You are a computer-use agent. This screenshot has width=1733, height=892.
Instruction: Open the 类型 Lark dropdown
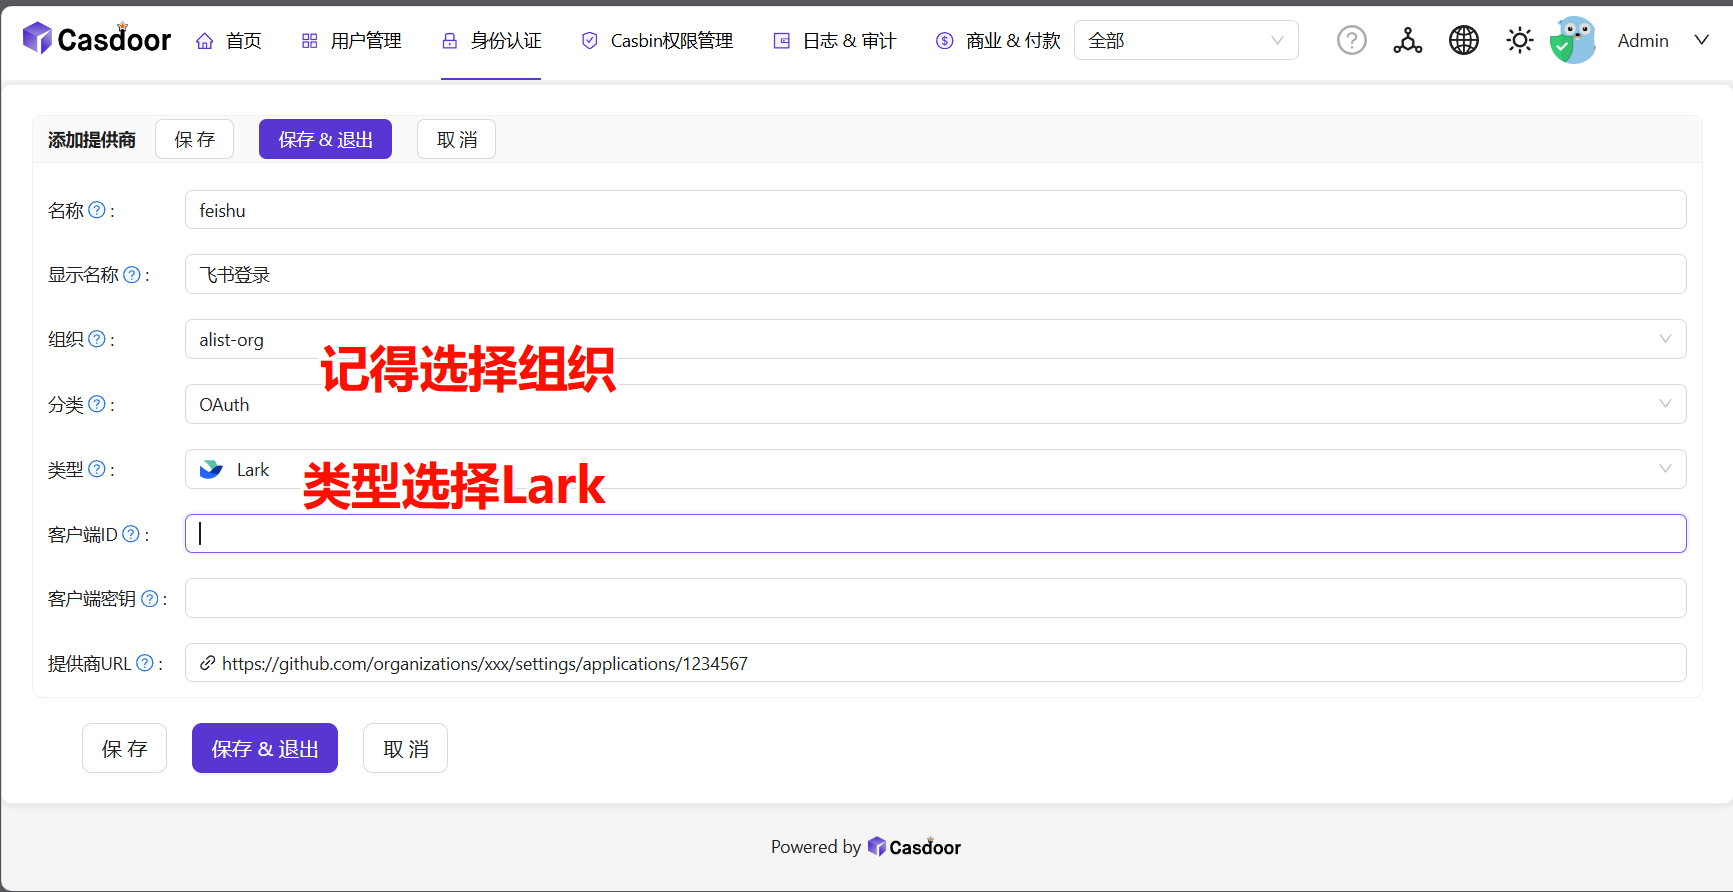935,469
